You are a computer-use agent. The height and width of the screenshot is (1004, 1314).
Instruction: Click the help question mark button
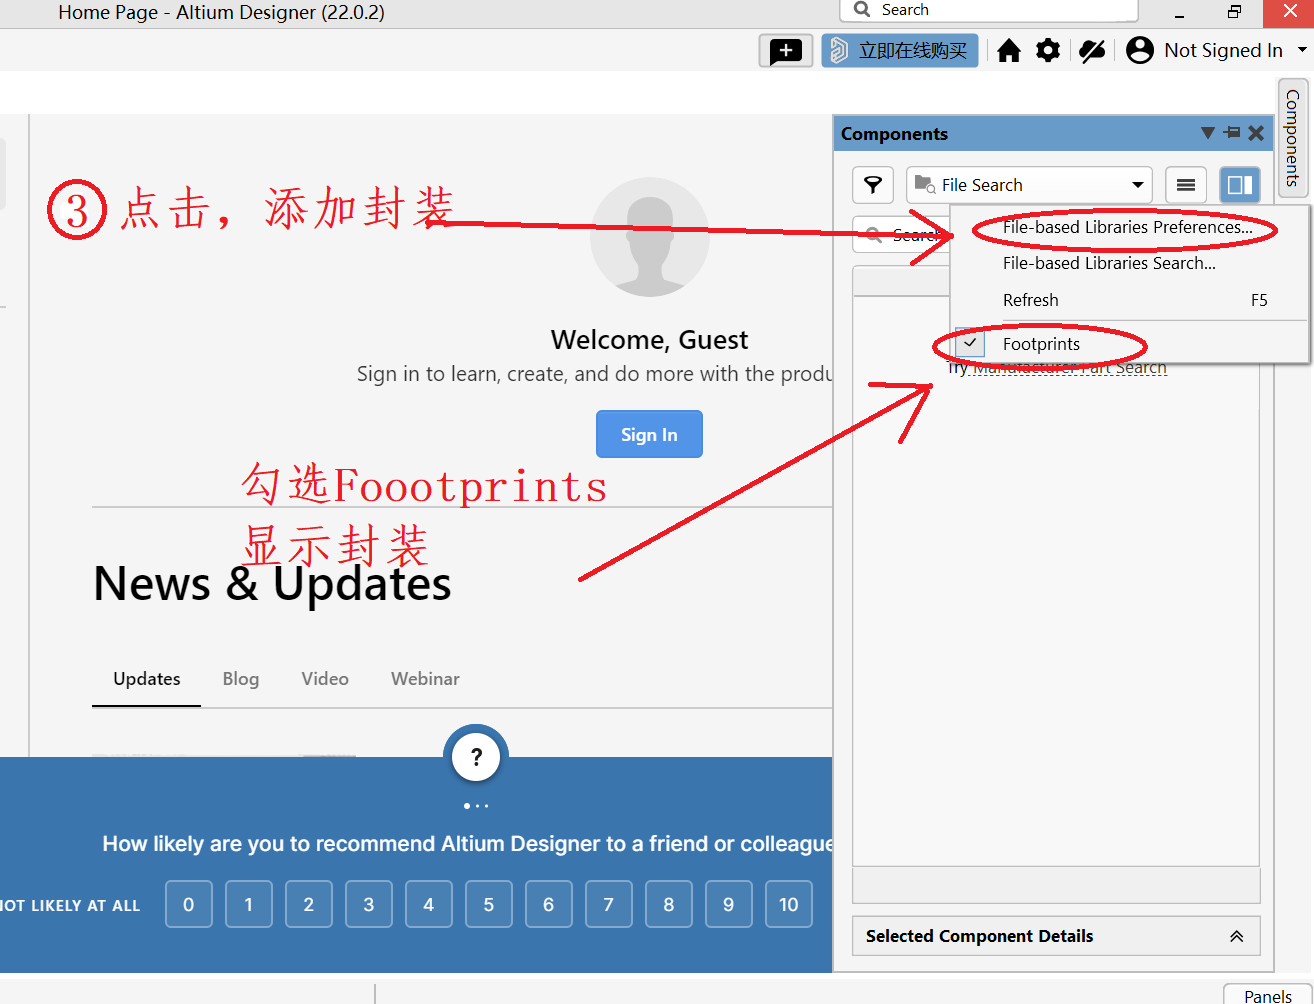[475, 756]
